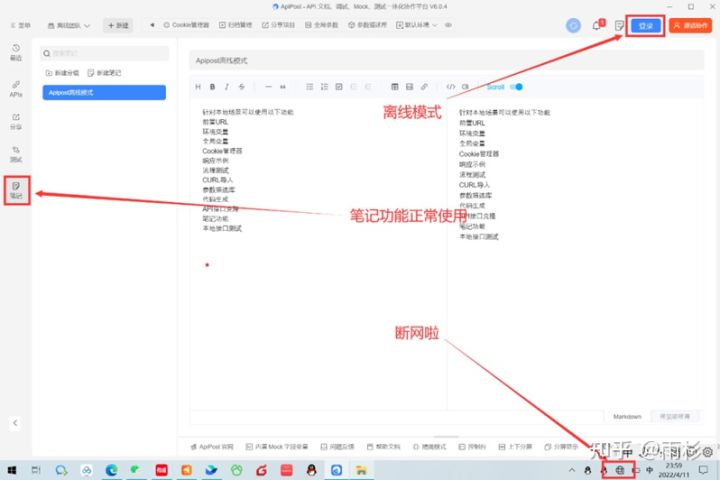Toggle bold formatting in editor
This screenshot has height=480, width=720.
212,86
